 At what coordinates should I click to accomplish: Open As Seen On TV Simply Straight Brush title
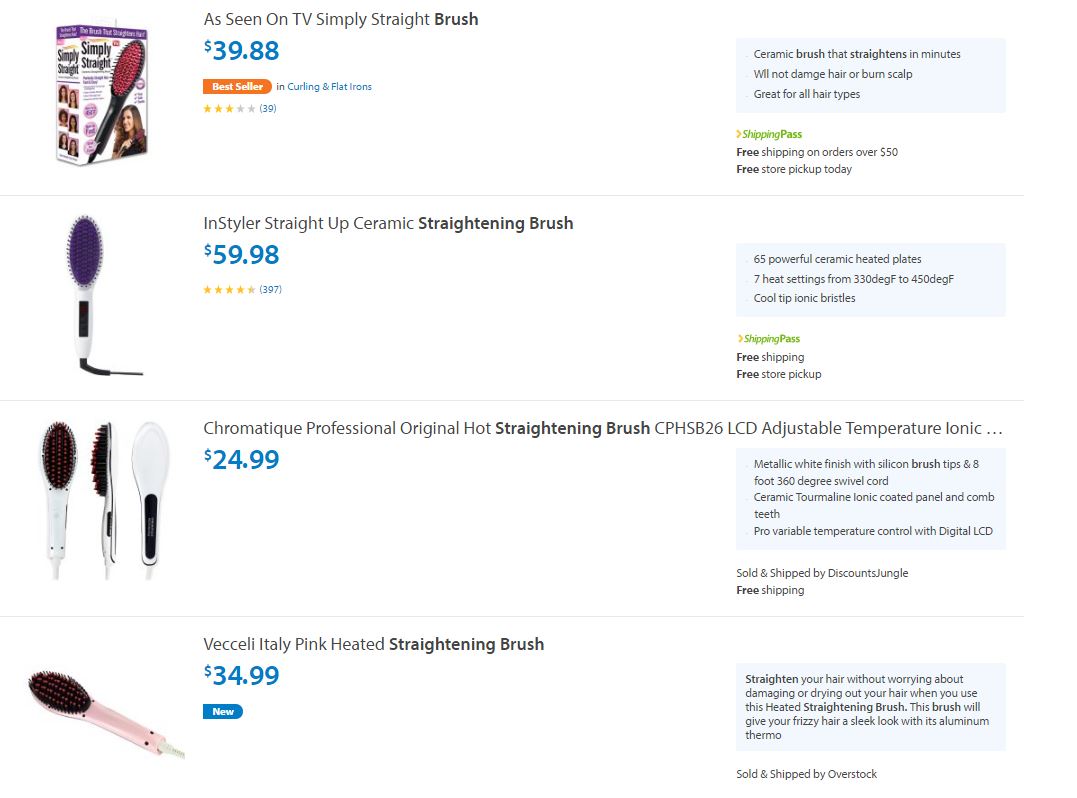click(341, 19)
